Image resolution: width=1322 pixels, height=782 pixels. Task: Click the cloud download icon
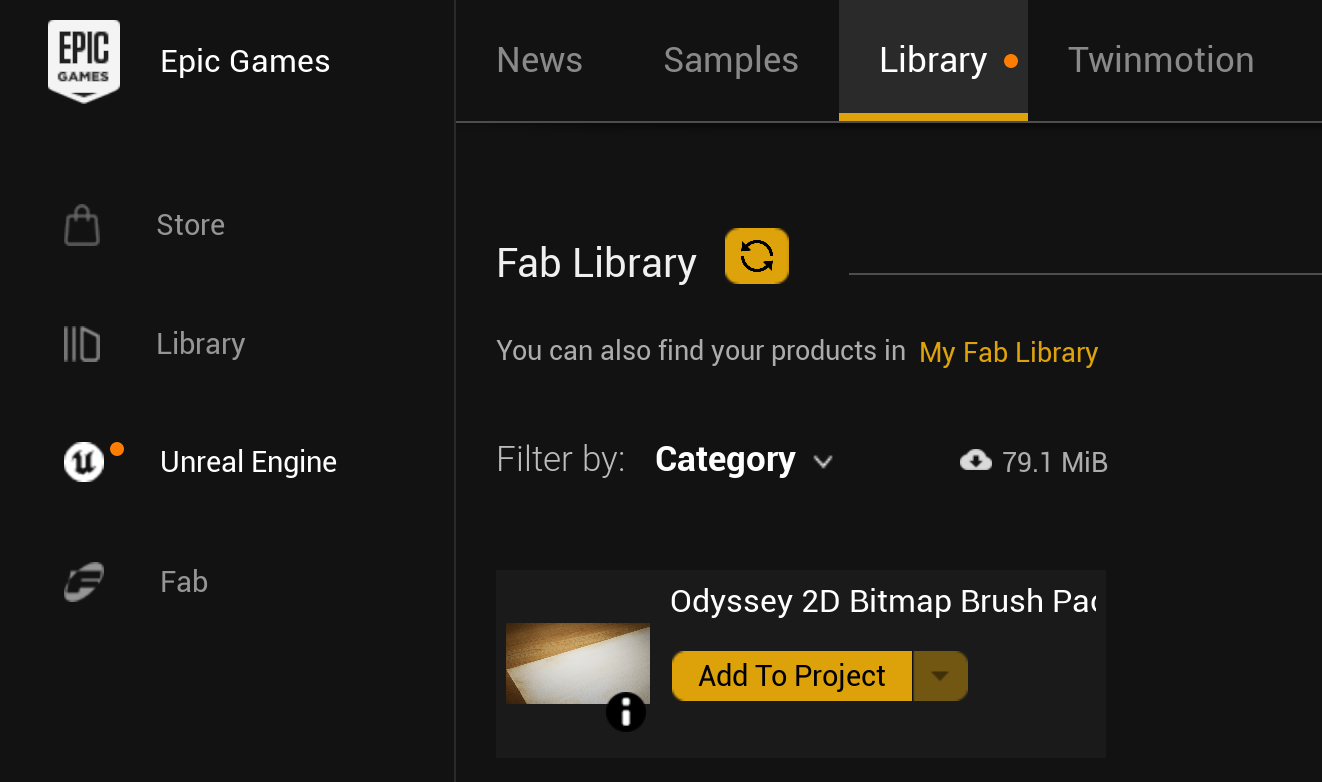[x=976, y=460]
